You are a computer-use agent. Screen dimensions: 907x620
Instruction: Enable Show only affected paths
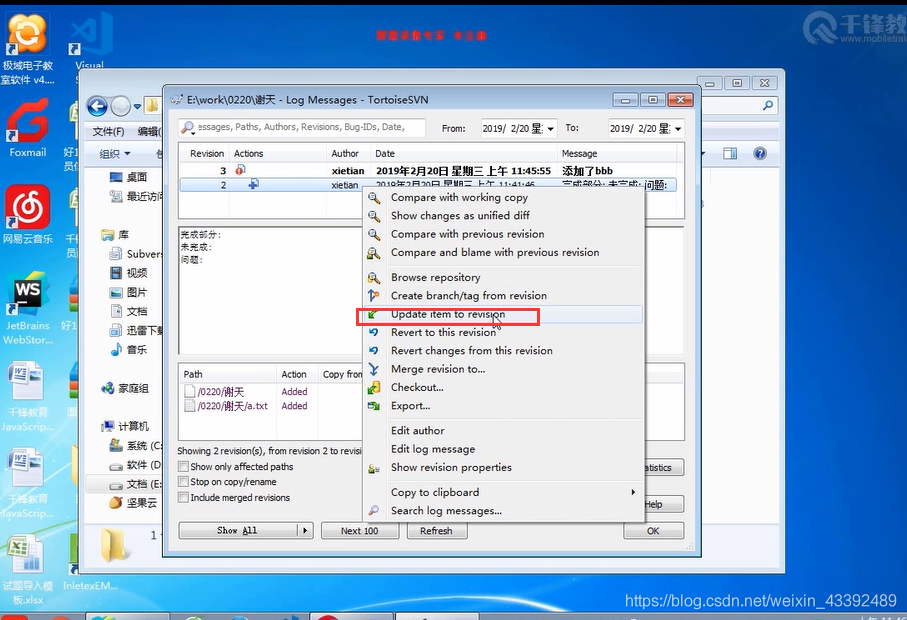(183, 466)
